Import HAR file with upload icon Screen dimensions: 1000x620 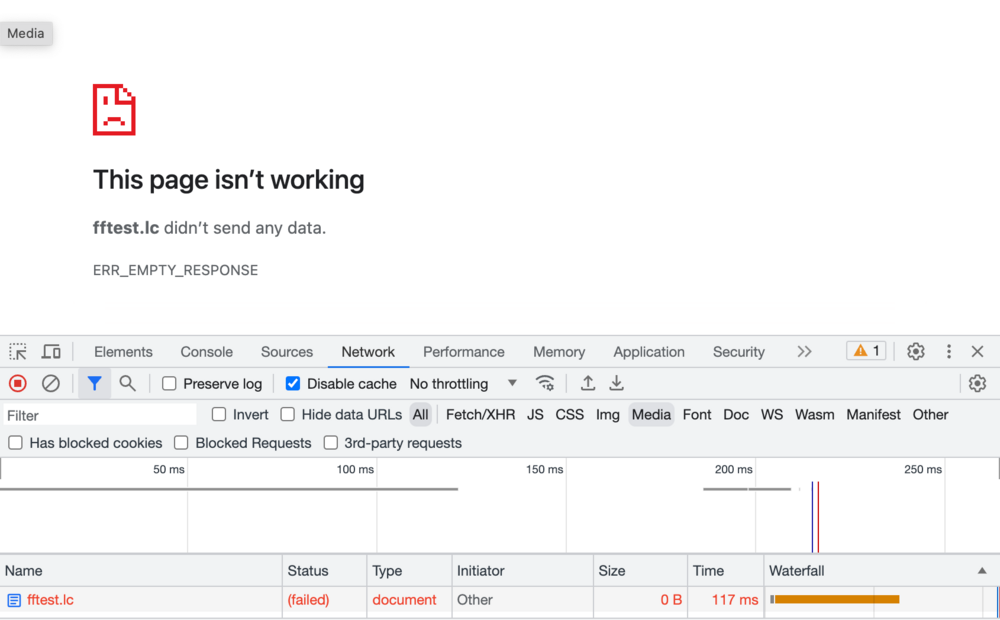588,384
